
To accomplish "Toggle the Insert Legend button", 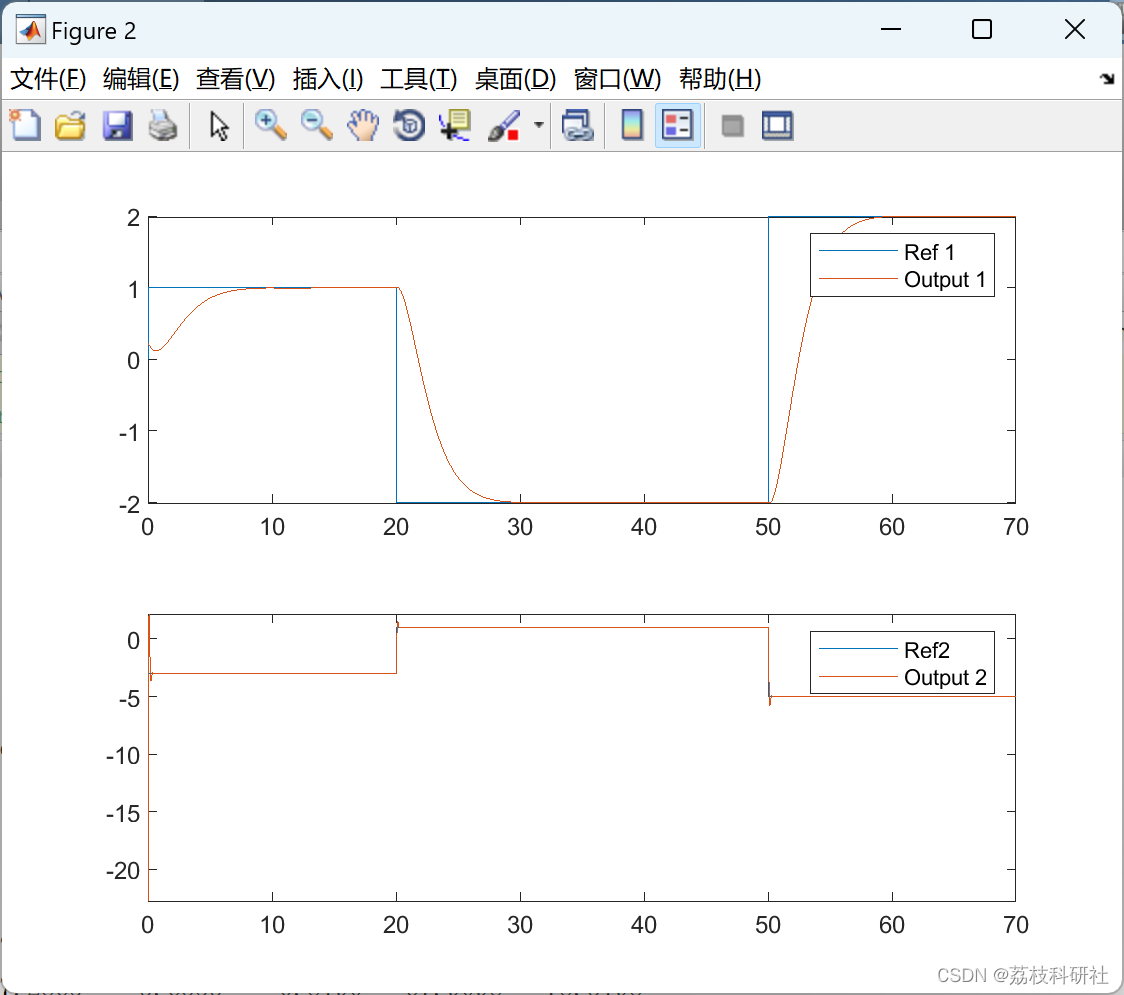I will click(x=677, y=125).
